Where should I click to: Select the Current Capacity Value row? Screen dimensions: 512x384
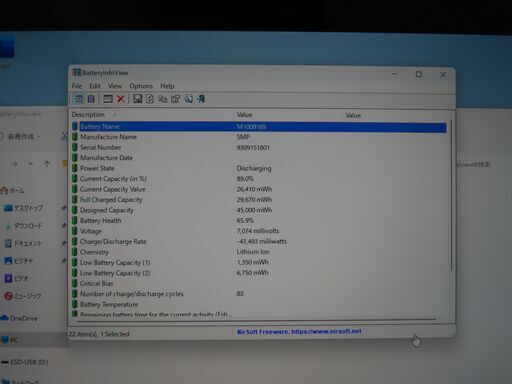tap(259, 189)
